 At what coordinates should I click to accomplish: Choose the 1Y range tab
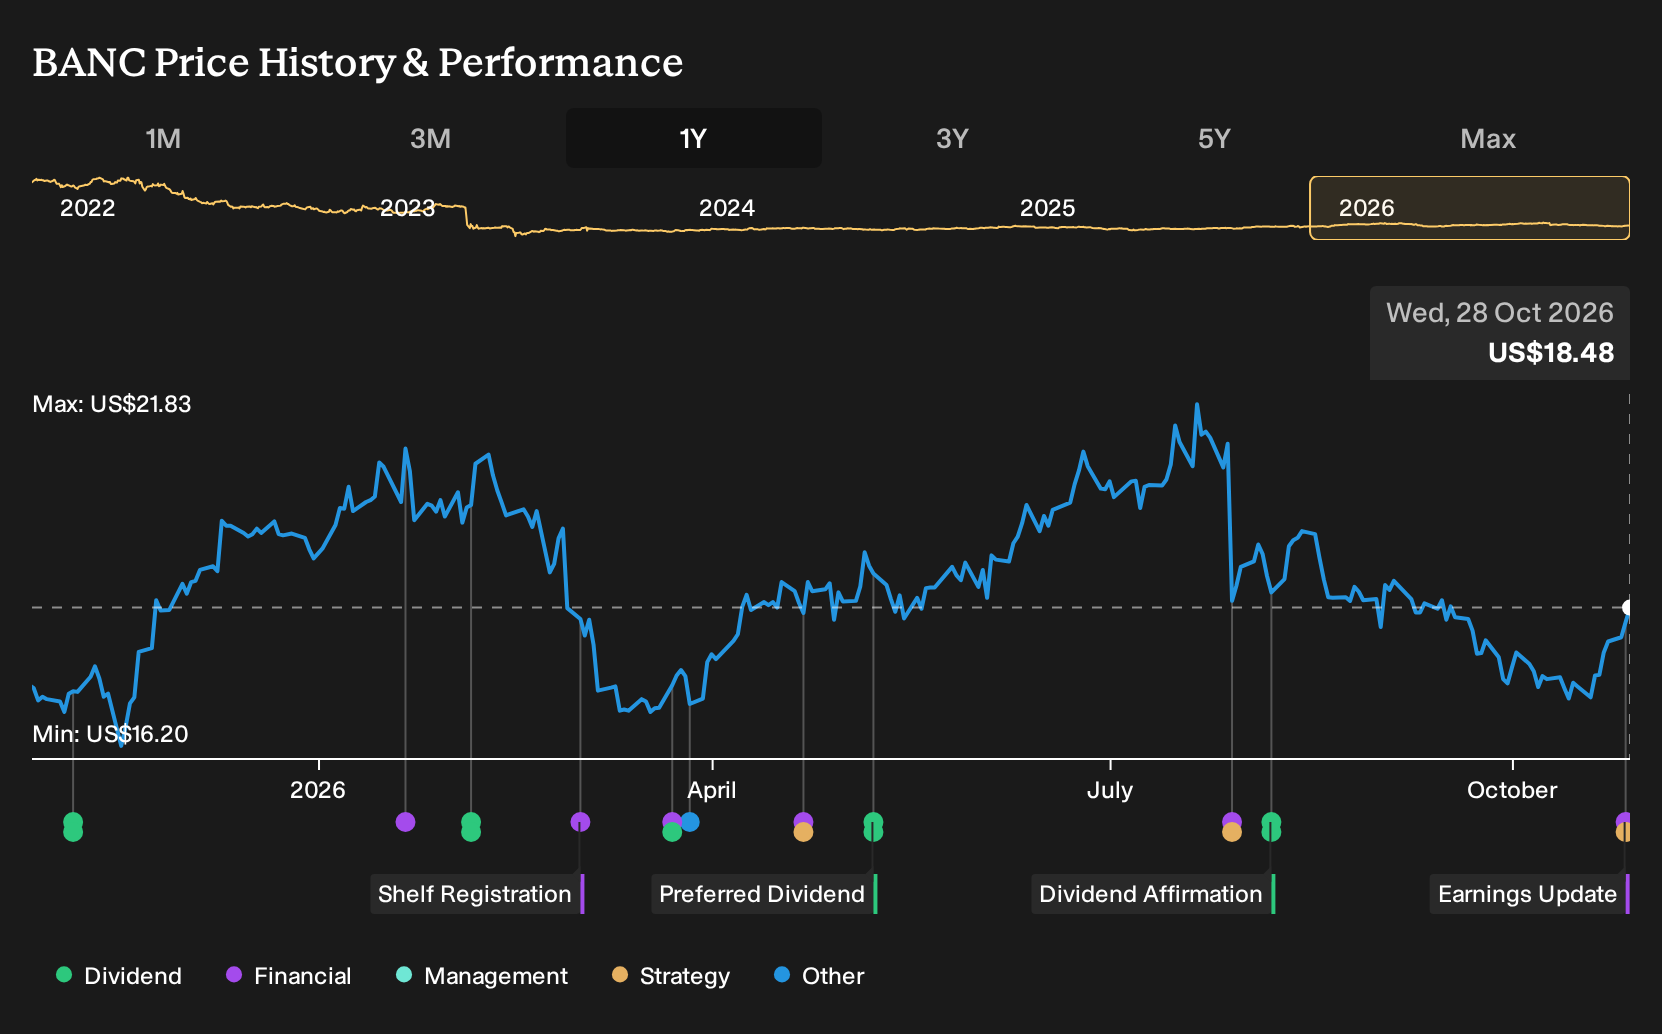pyautogui.click(x=693, y=138)
